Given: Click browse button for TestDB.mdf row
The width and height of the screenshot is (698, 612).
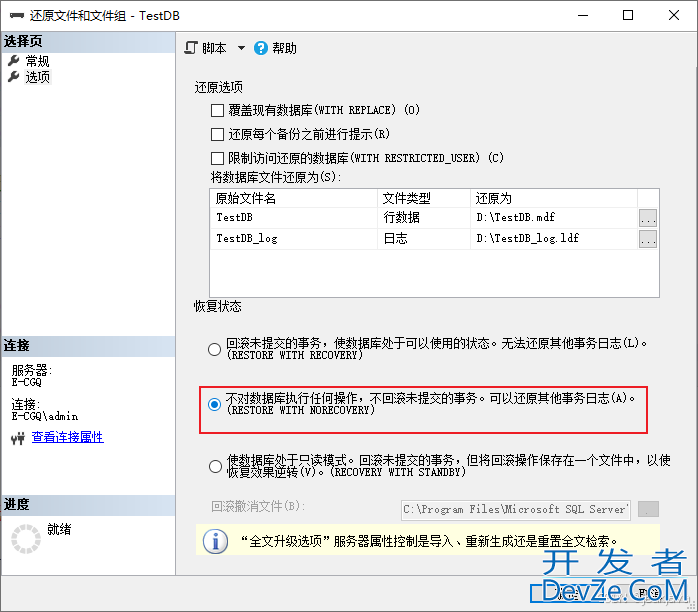Looking at the screenshot, I should click(648, 218).
